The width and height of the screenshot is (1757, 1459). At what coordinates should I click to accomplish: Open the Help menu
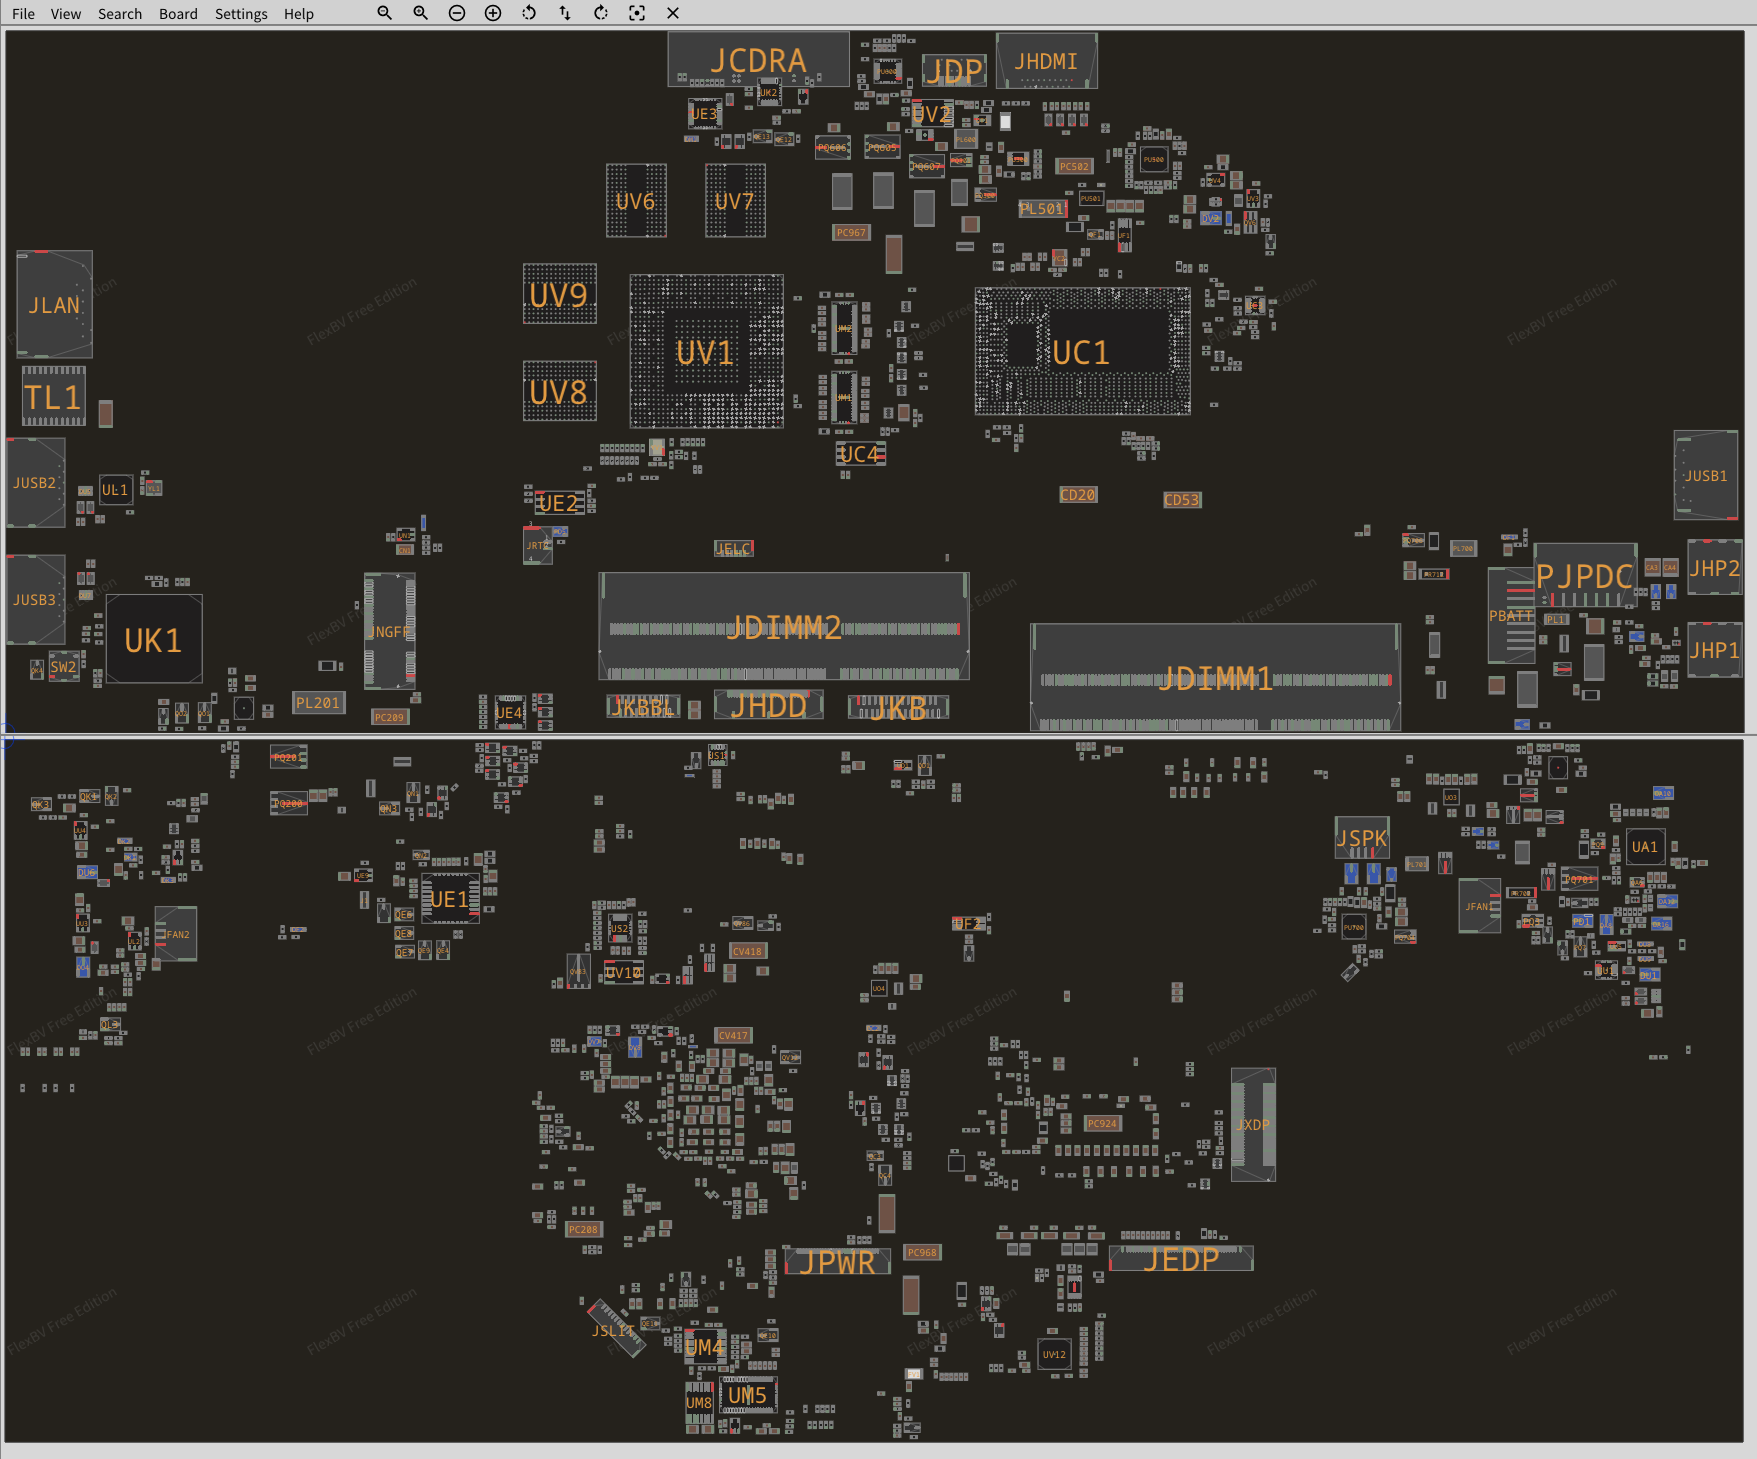[298, 14]
